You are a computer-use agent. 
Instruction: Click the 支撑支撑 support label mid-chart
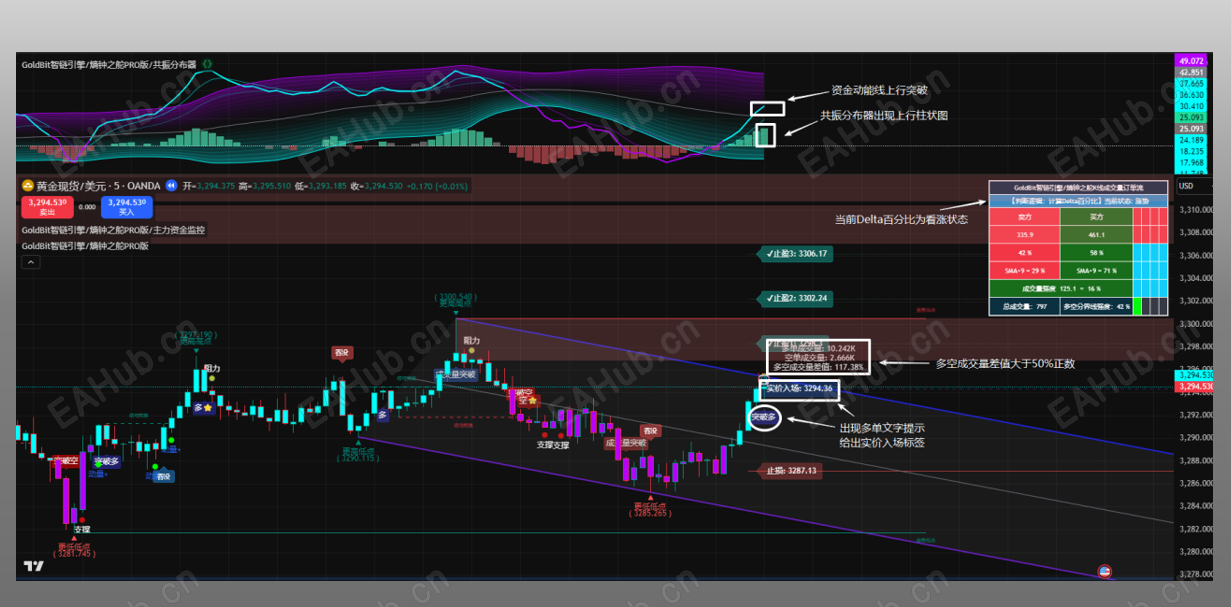coord(553,445)
